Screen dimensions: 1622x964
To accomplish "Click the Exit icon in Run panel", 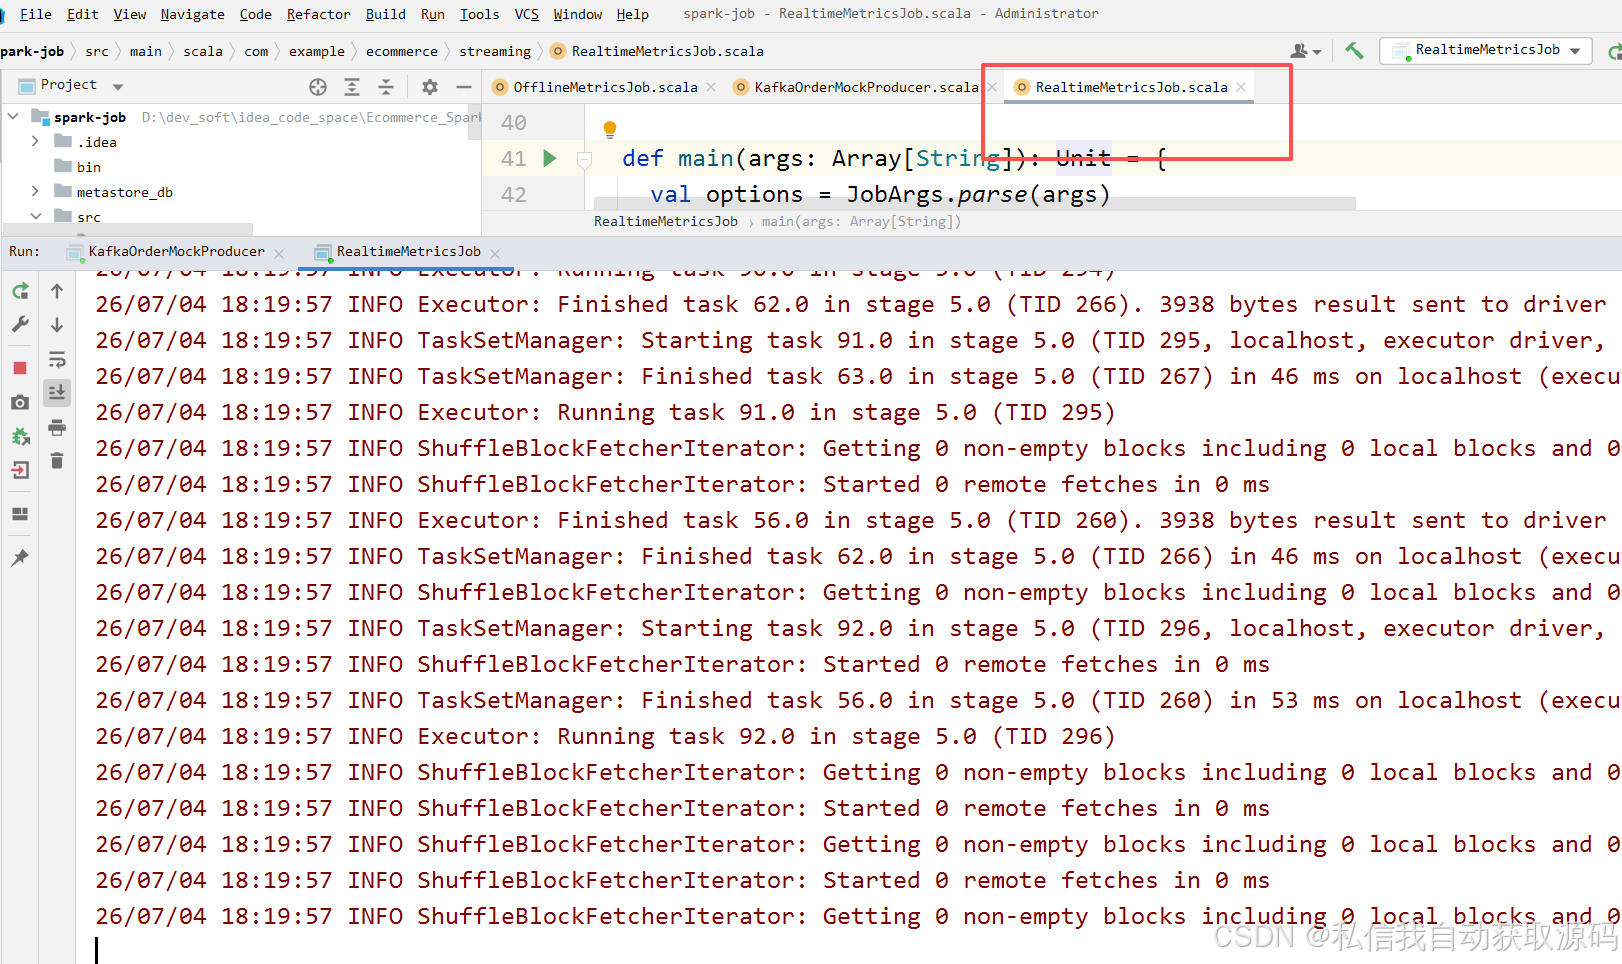I will (x=20, y=470).
